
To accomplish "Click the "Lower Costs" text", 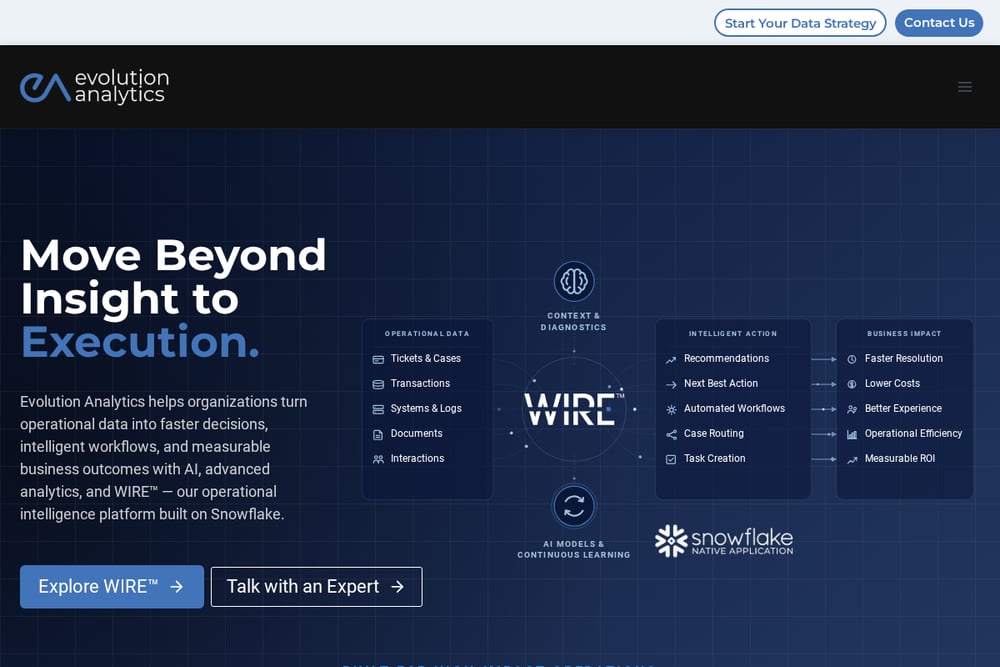I will tap(892, 383).
